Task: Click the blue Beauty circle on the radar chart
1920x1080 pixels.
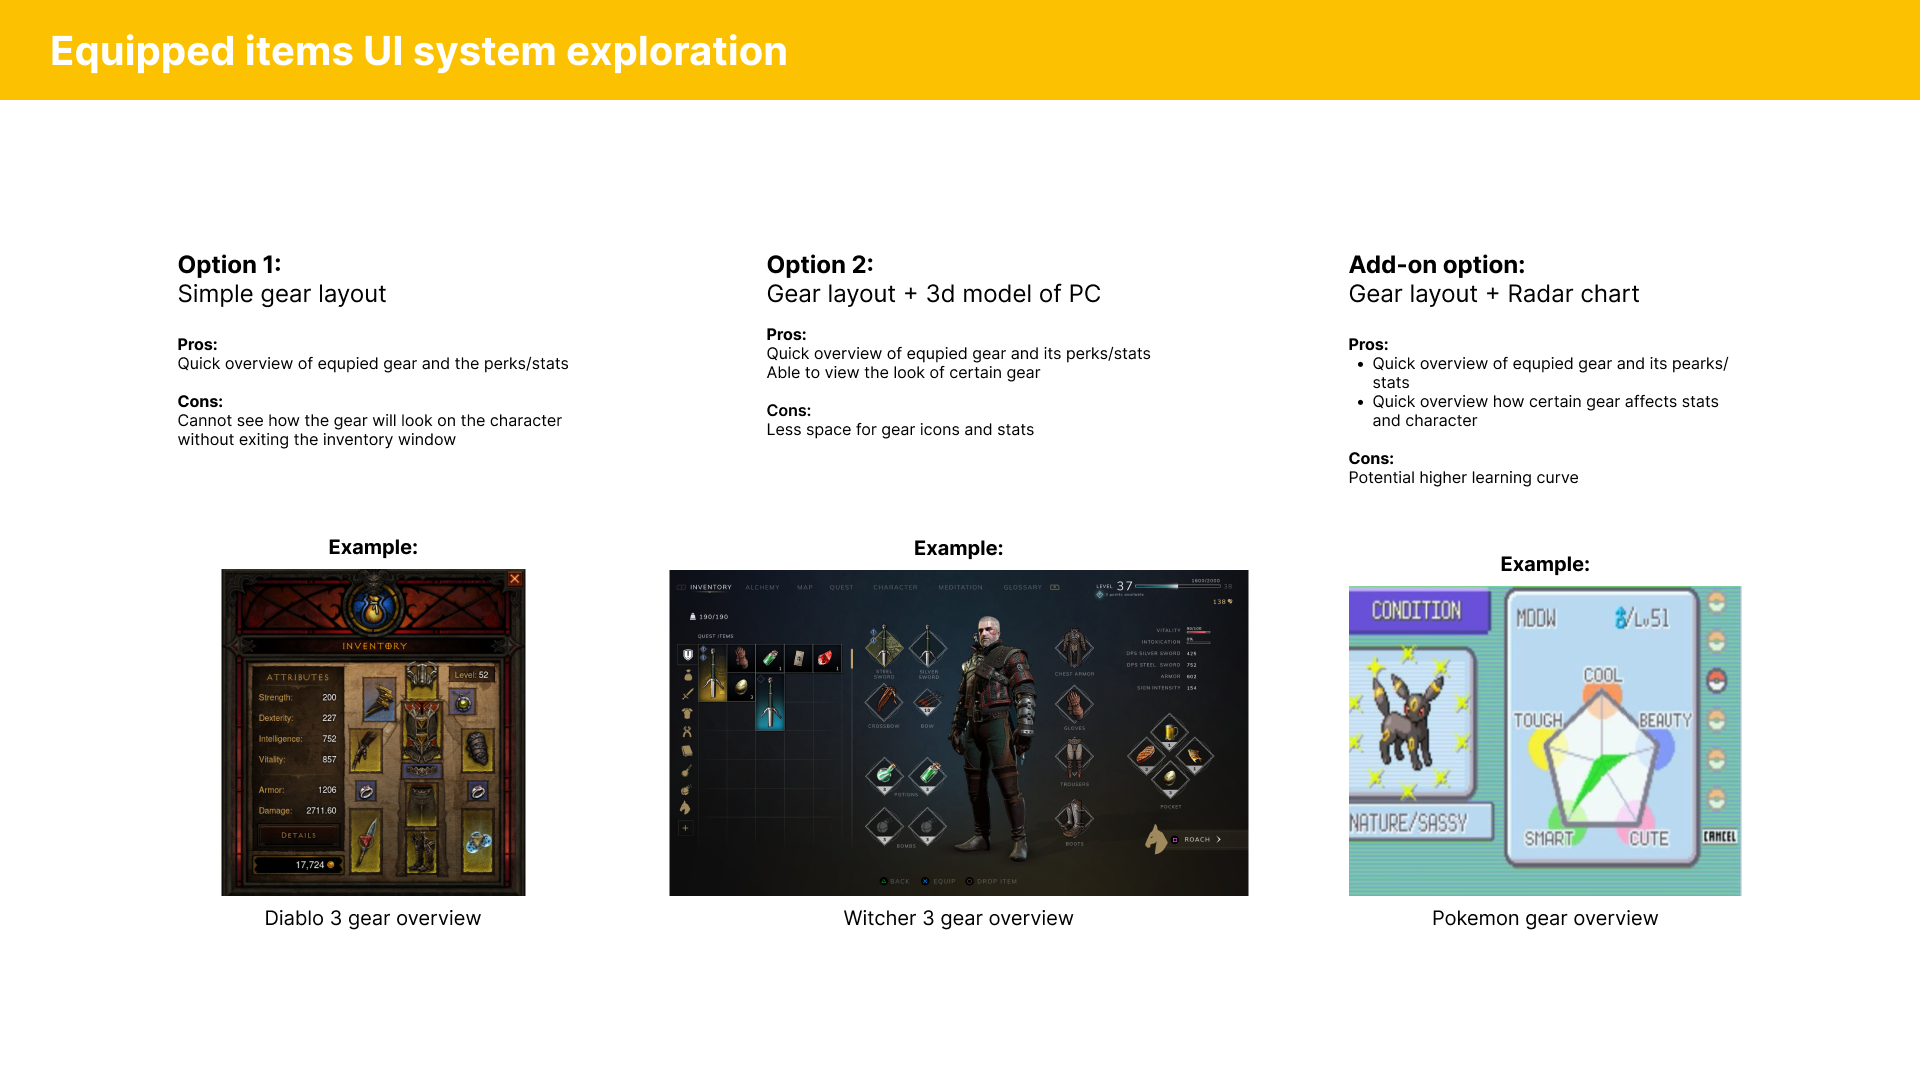Action: coord(1656,749)
